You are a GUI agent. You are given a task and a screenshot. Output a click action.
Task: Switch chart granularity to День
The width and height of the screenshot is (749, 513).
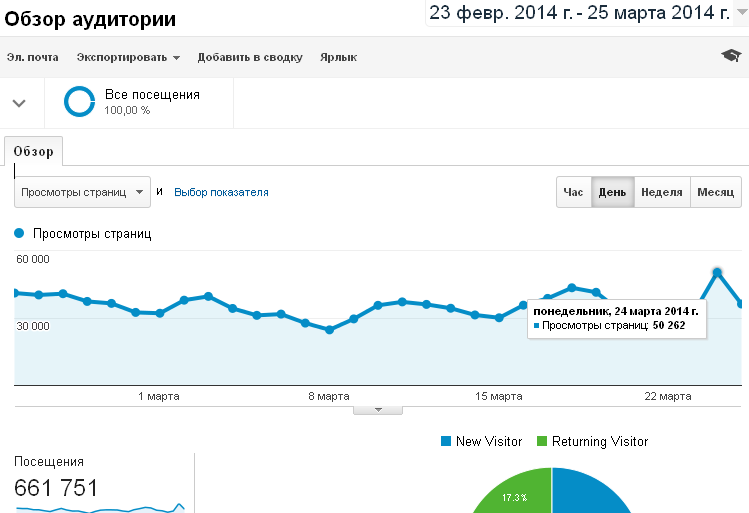(x=613, y=192)
